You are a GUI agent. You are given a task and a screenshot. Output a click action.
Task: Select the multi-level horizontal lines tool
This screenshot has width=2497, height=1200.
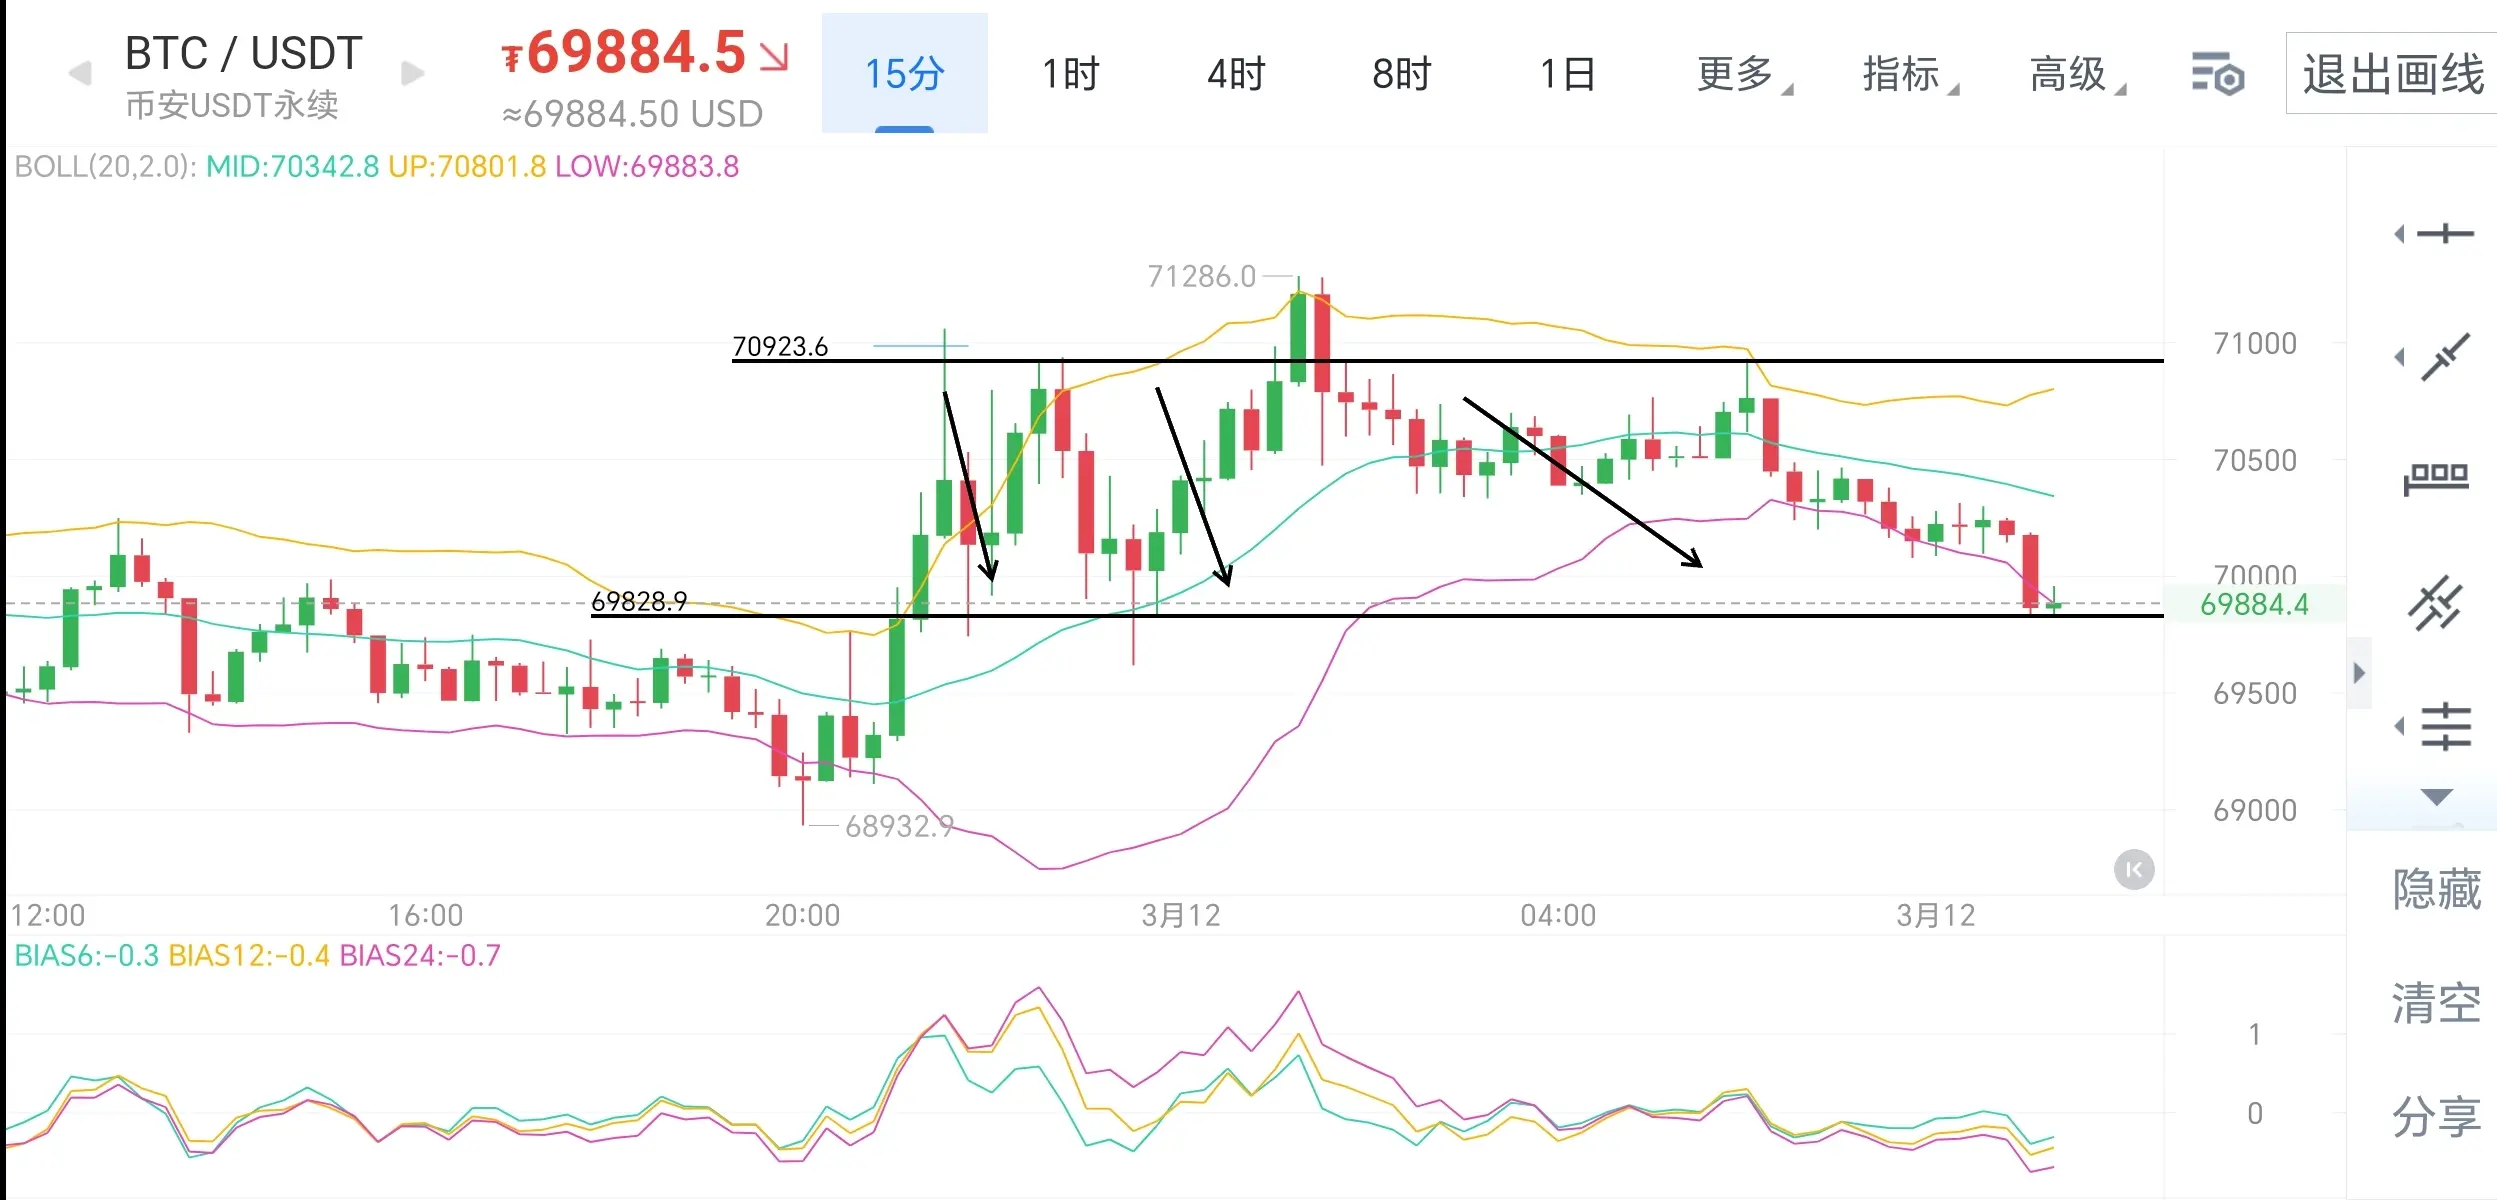point(2444,726)
